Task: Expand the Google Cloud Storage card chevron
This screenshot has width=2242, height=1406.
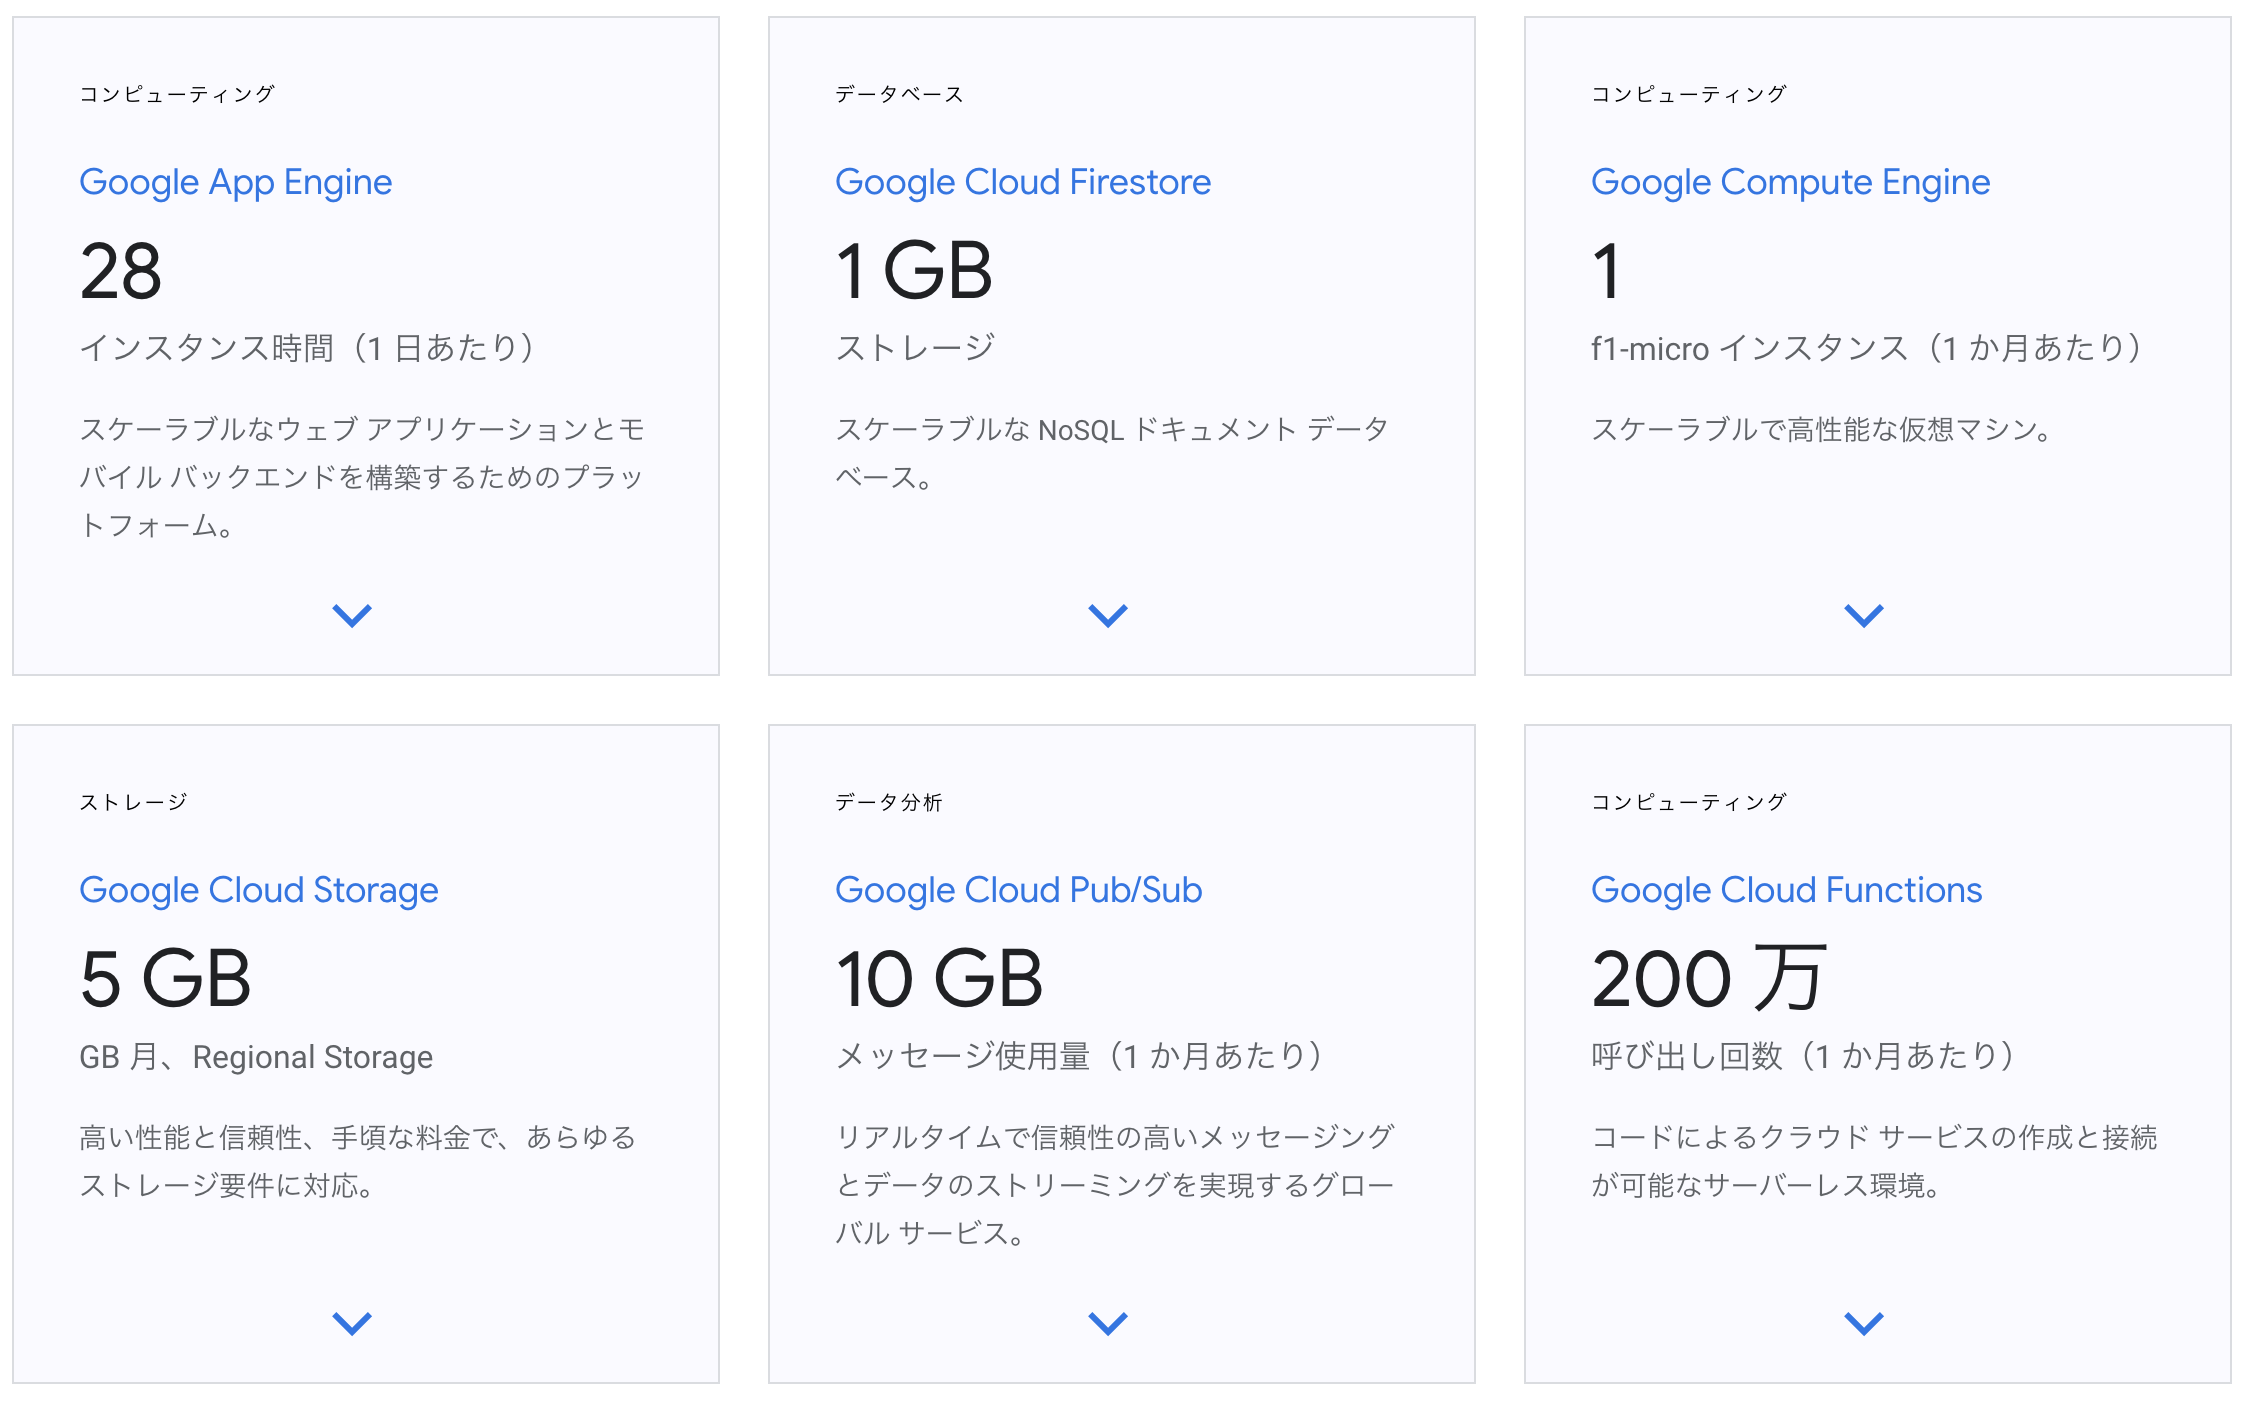Action: point(352,1323)
